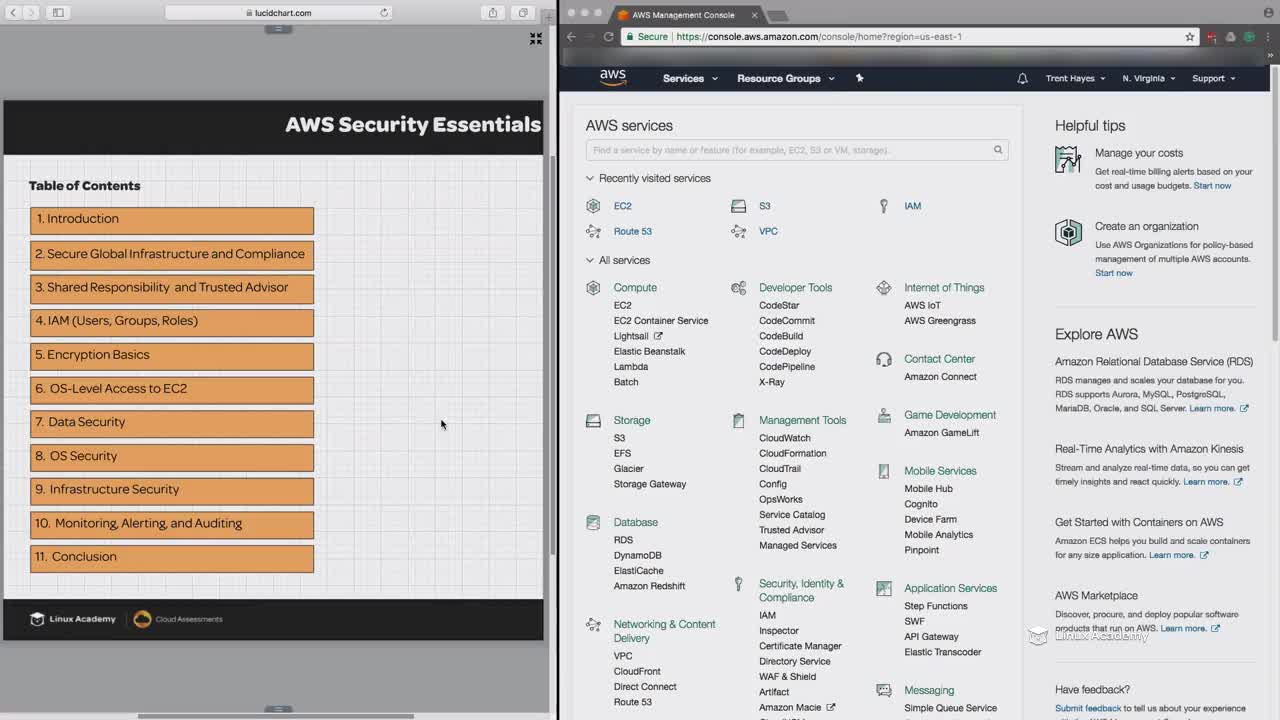The height and width of the screenshot is (720, 1280).
Task: Click the Mobile Services category icon
Action: pos(883,471)
